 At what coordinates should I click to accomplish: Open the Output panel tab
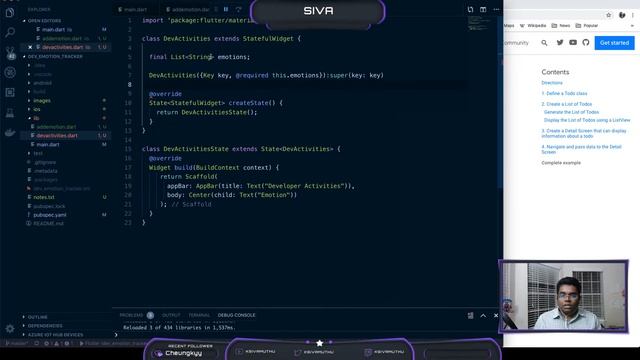171,315
